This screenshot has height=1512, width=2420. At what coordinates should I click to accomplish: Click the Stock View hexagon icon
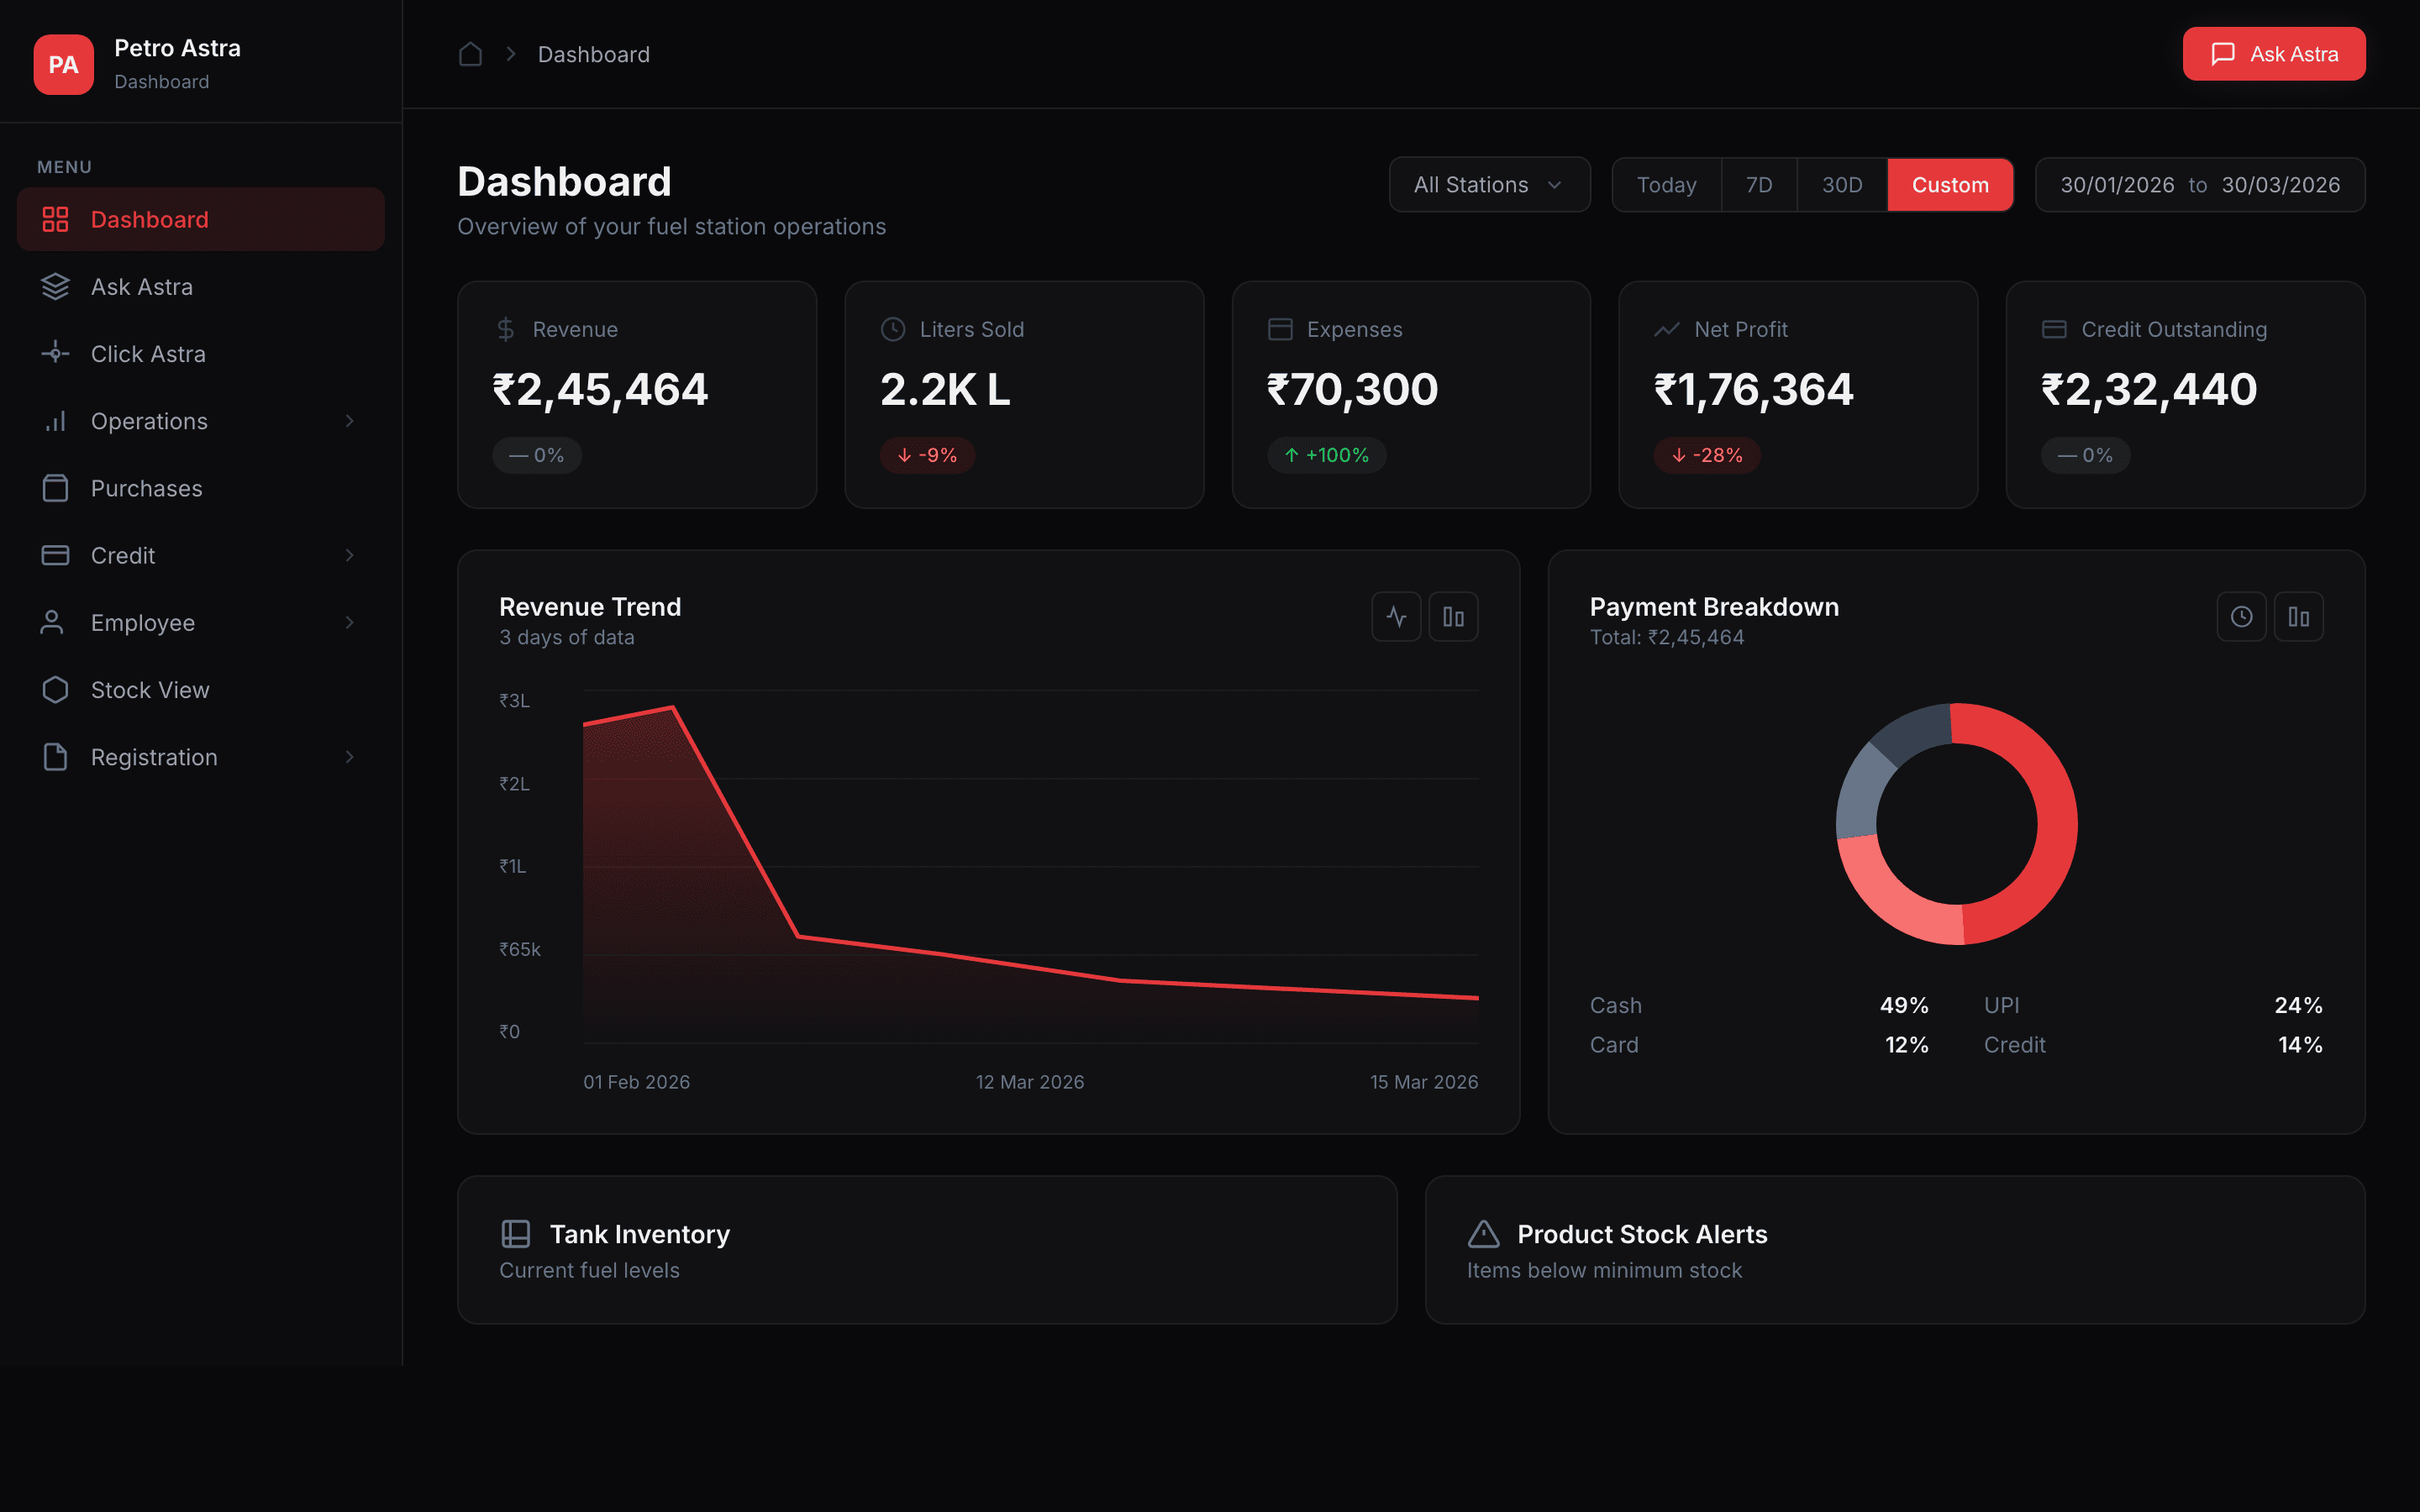point(55,689)
